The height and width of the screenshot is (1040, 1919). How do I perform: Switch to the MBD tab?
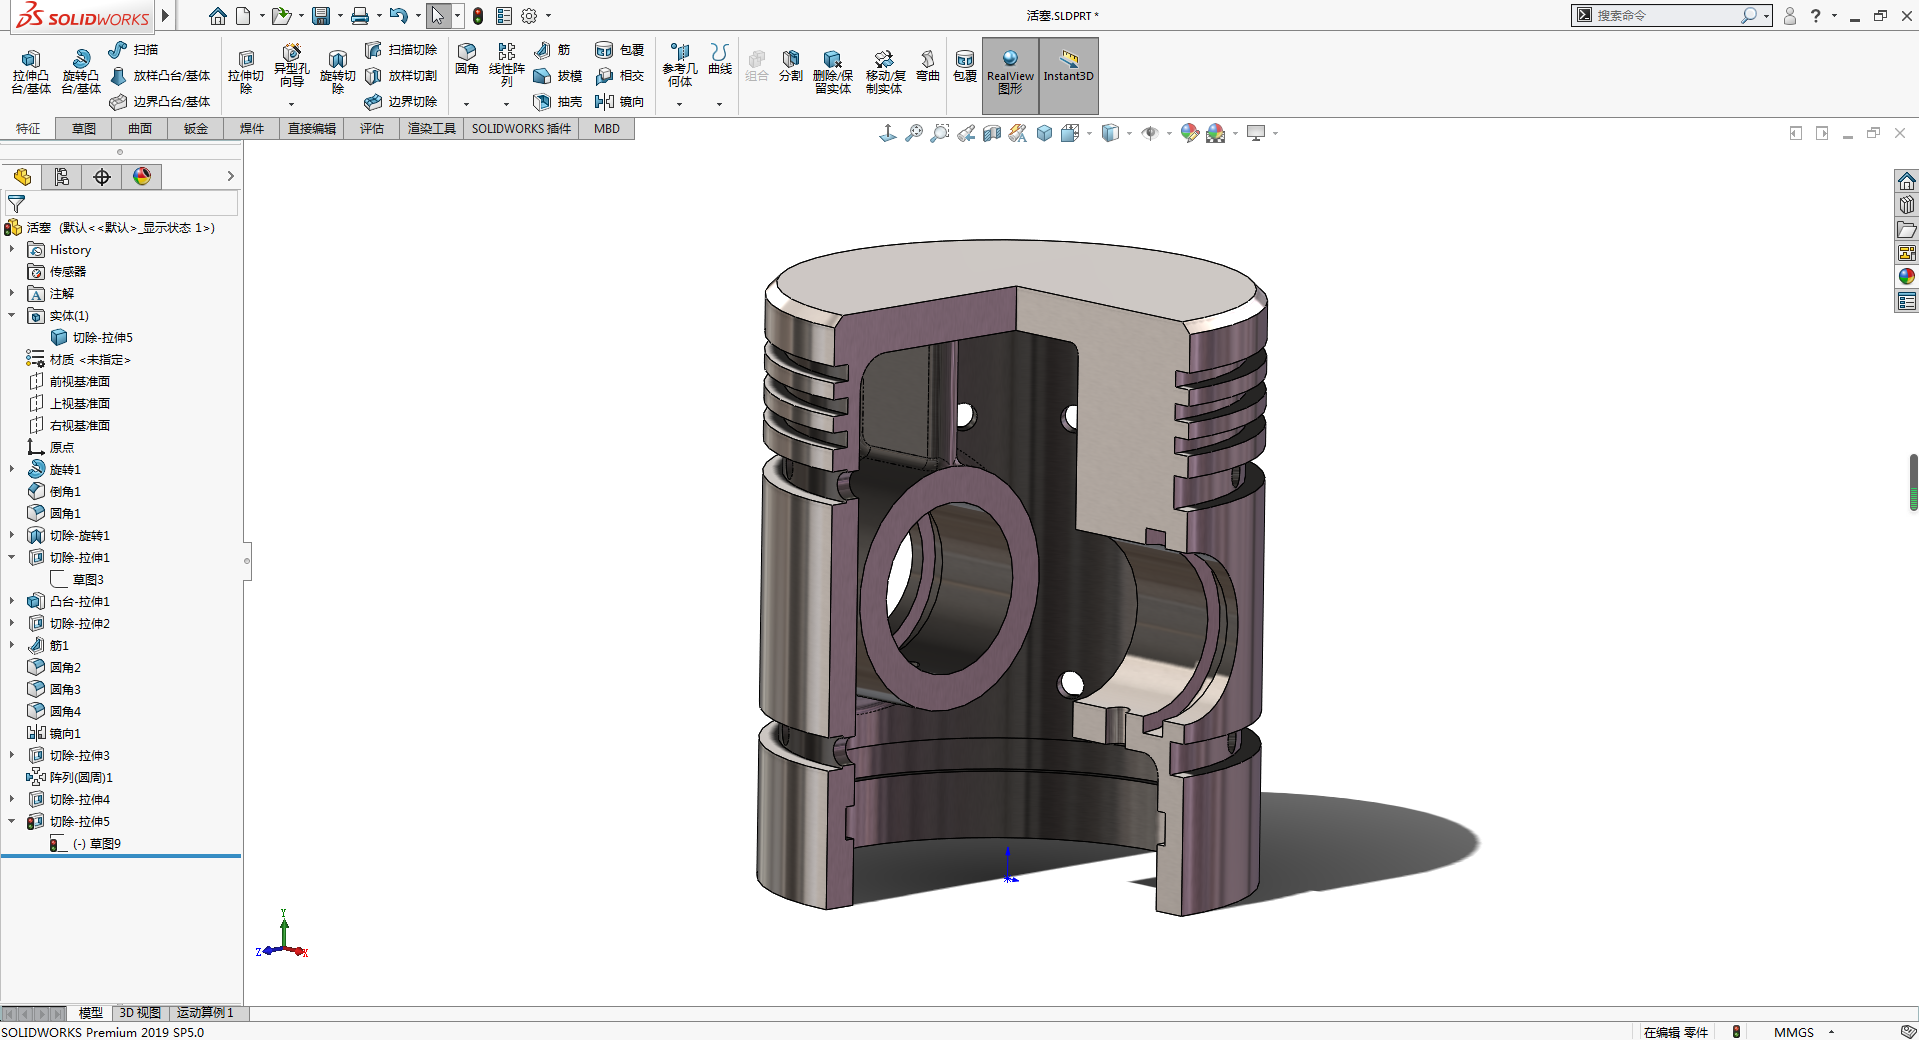(x=607, y=128)
